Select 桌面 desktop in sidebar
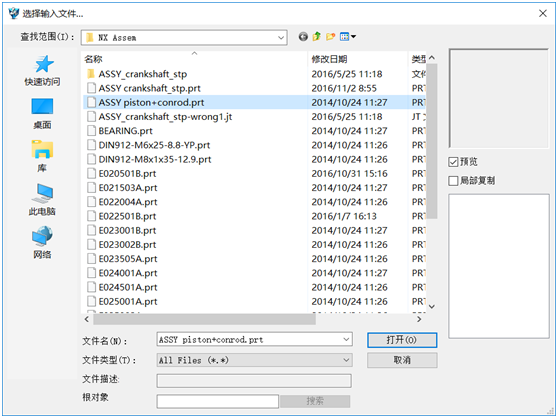Screen dimensions: 558x418 click(x=42, y=114)
